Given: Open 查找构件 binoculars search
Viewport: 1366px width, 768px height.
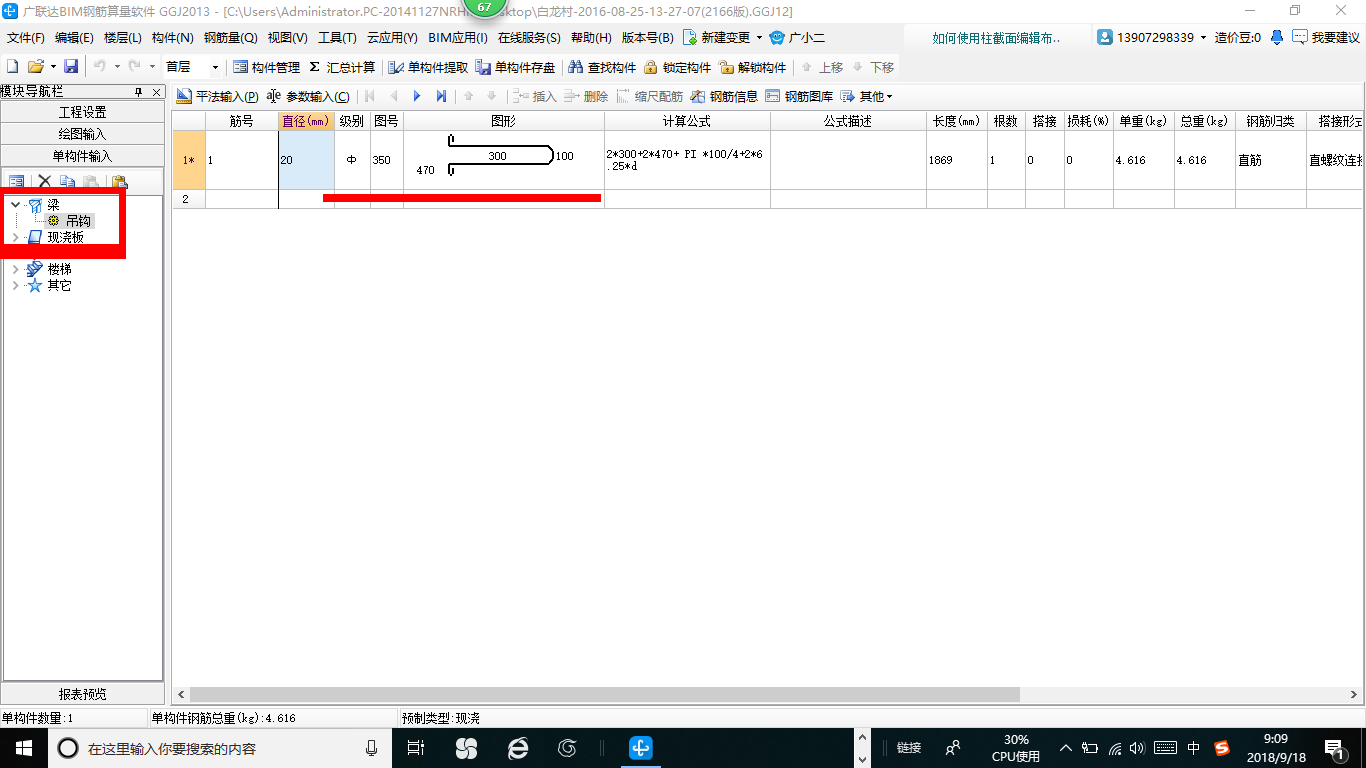Looking at the screenshot, I should (602, 67).
